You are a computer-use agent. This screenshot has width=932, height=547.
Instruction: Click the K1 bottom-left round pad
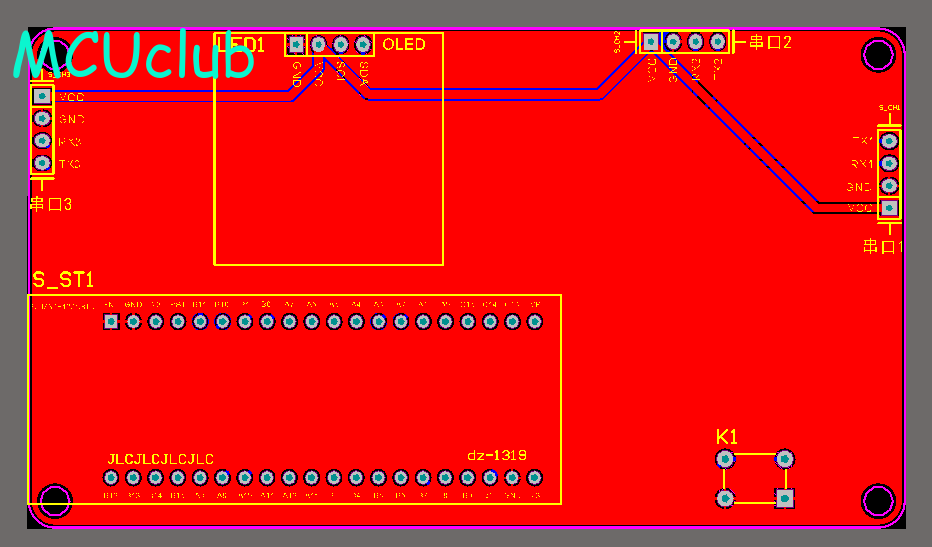(x=725, y=498)
